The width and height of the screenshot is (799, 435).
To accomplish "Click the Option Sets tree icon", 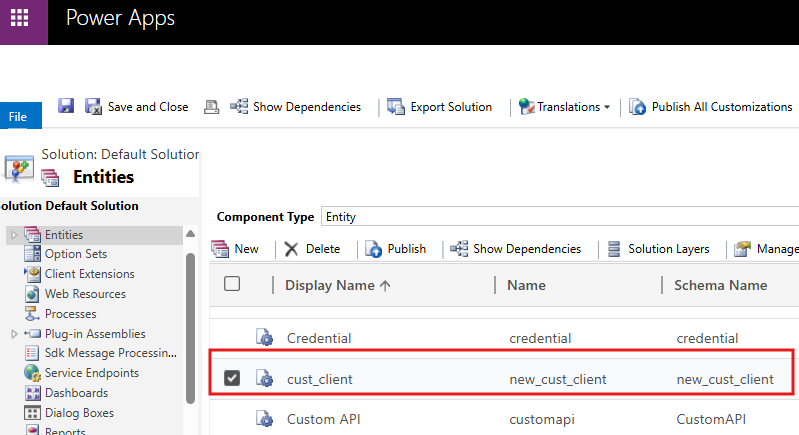I will pyautogui.click(x=33, y=254).
